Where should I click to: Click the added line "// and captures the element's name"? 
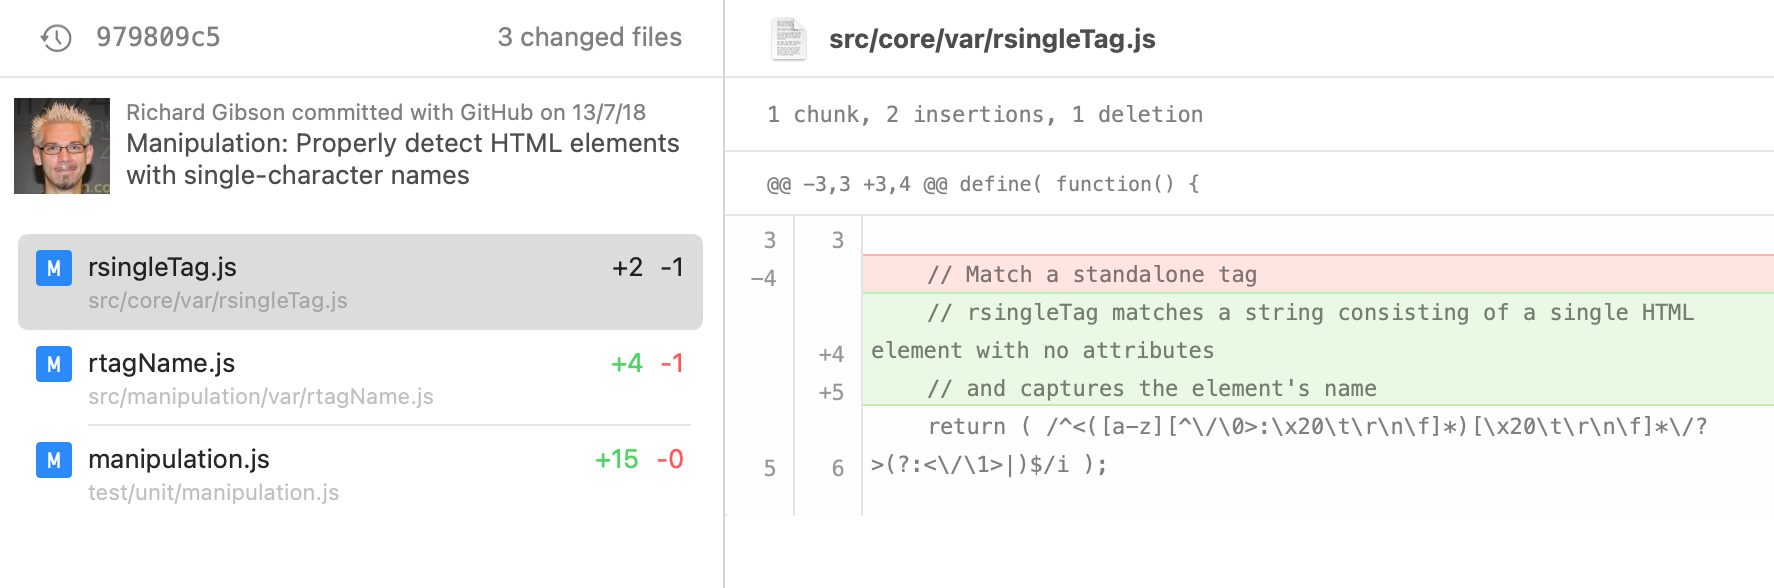[1151, 388]
